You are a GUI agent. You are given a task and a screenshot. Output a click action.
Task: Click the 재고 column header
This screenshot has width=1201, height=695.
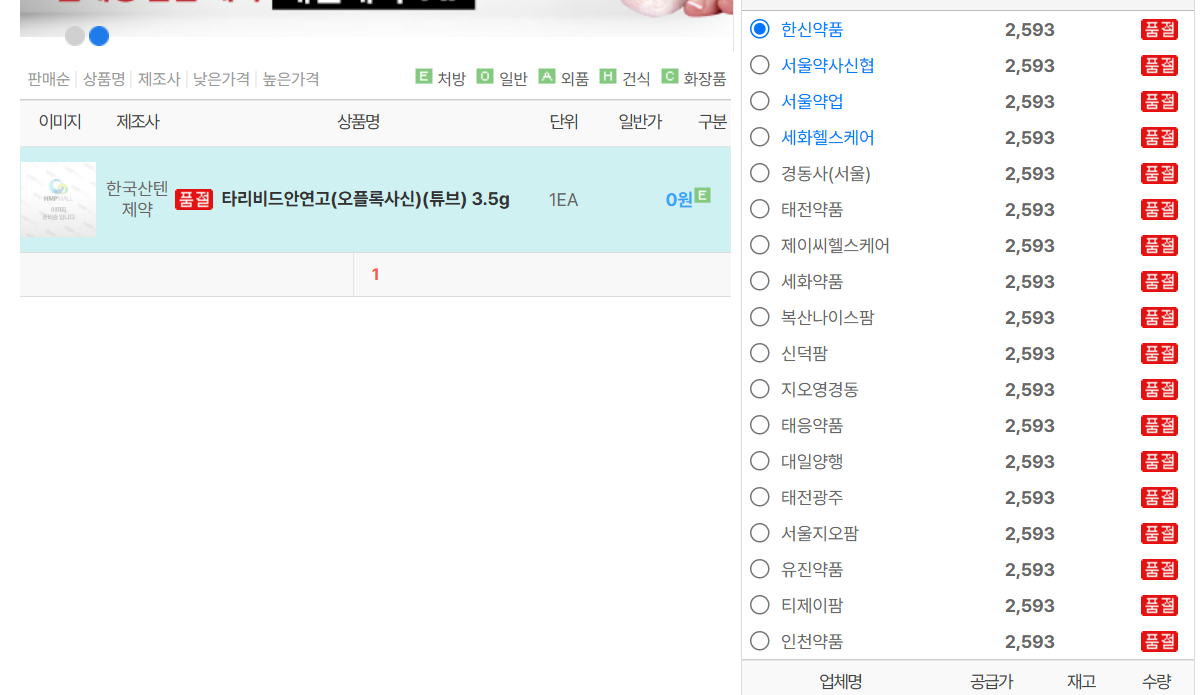tap(1081, 682)
